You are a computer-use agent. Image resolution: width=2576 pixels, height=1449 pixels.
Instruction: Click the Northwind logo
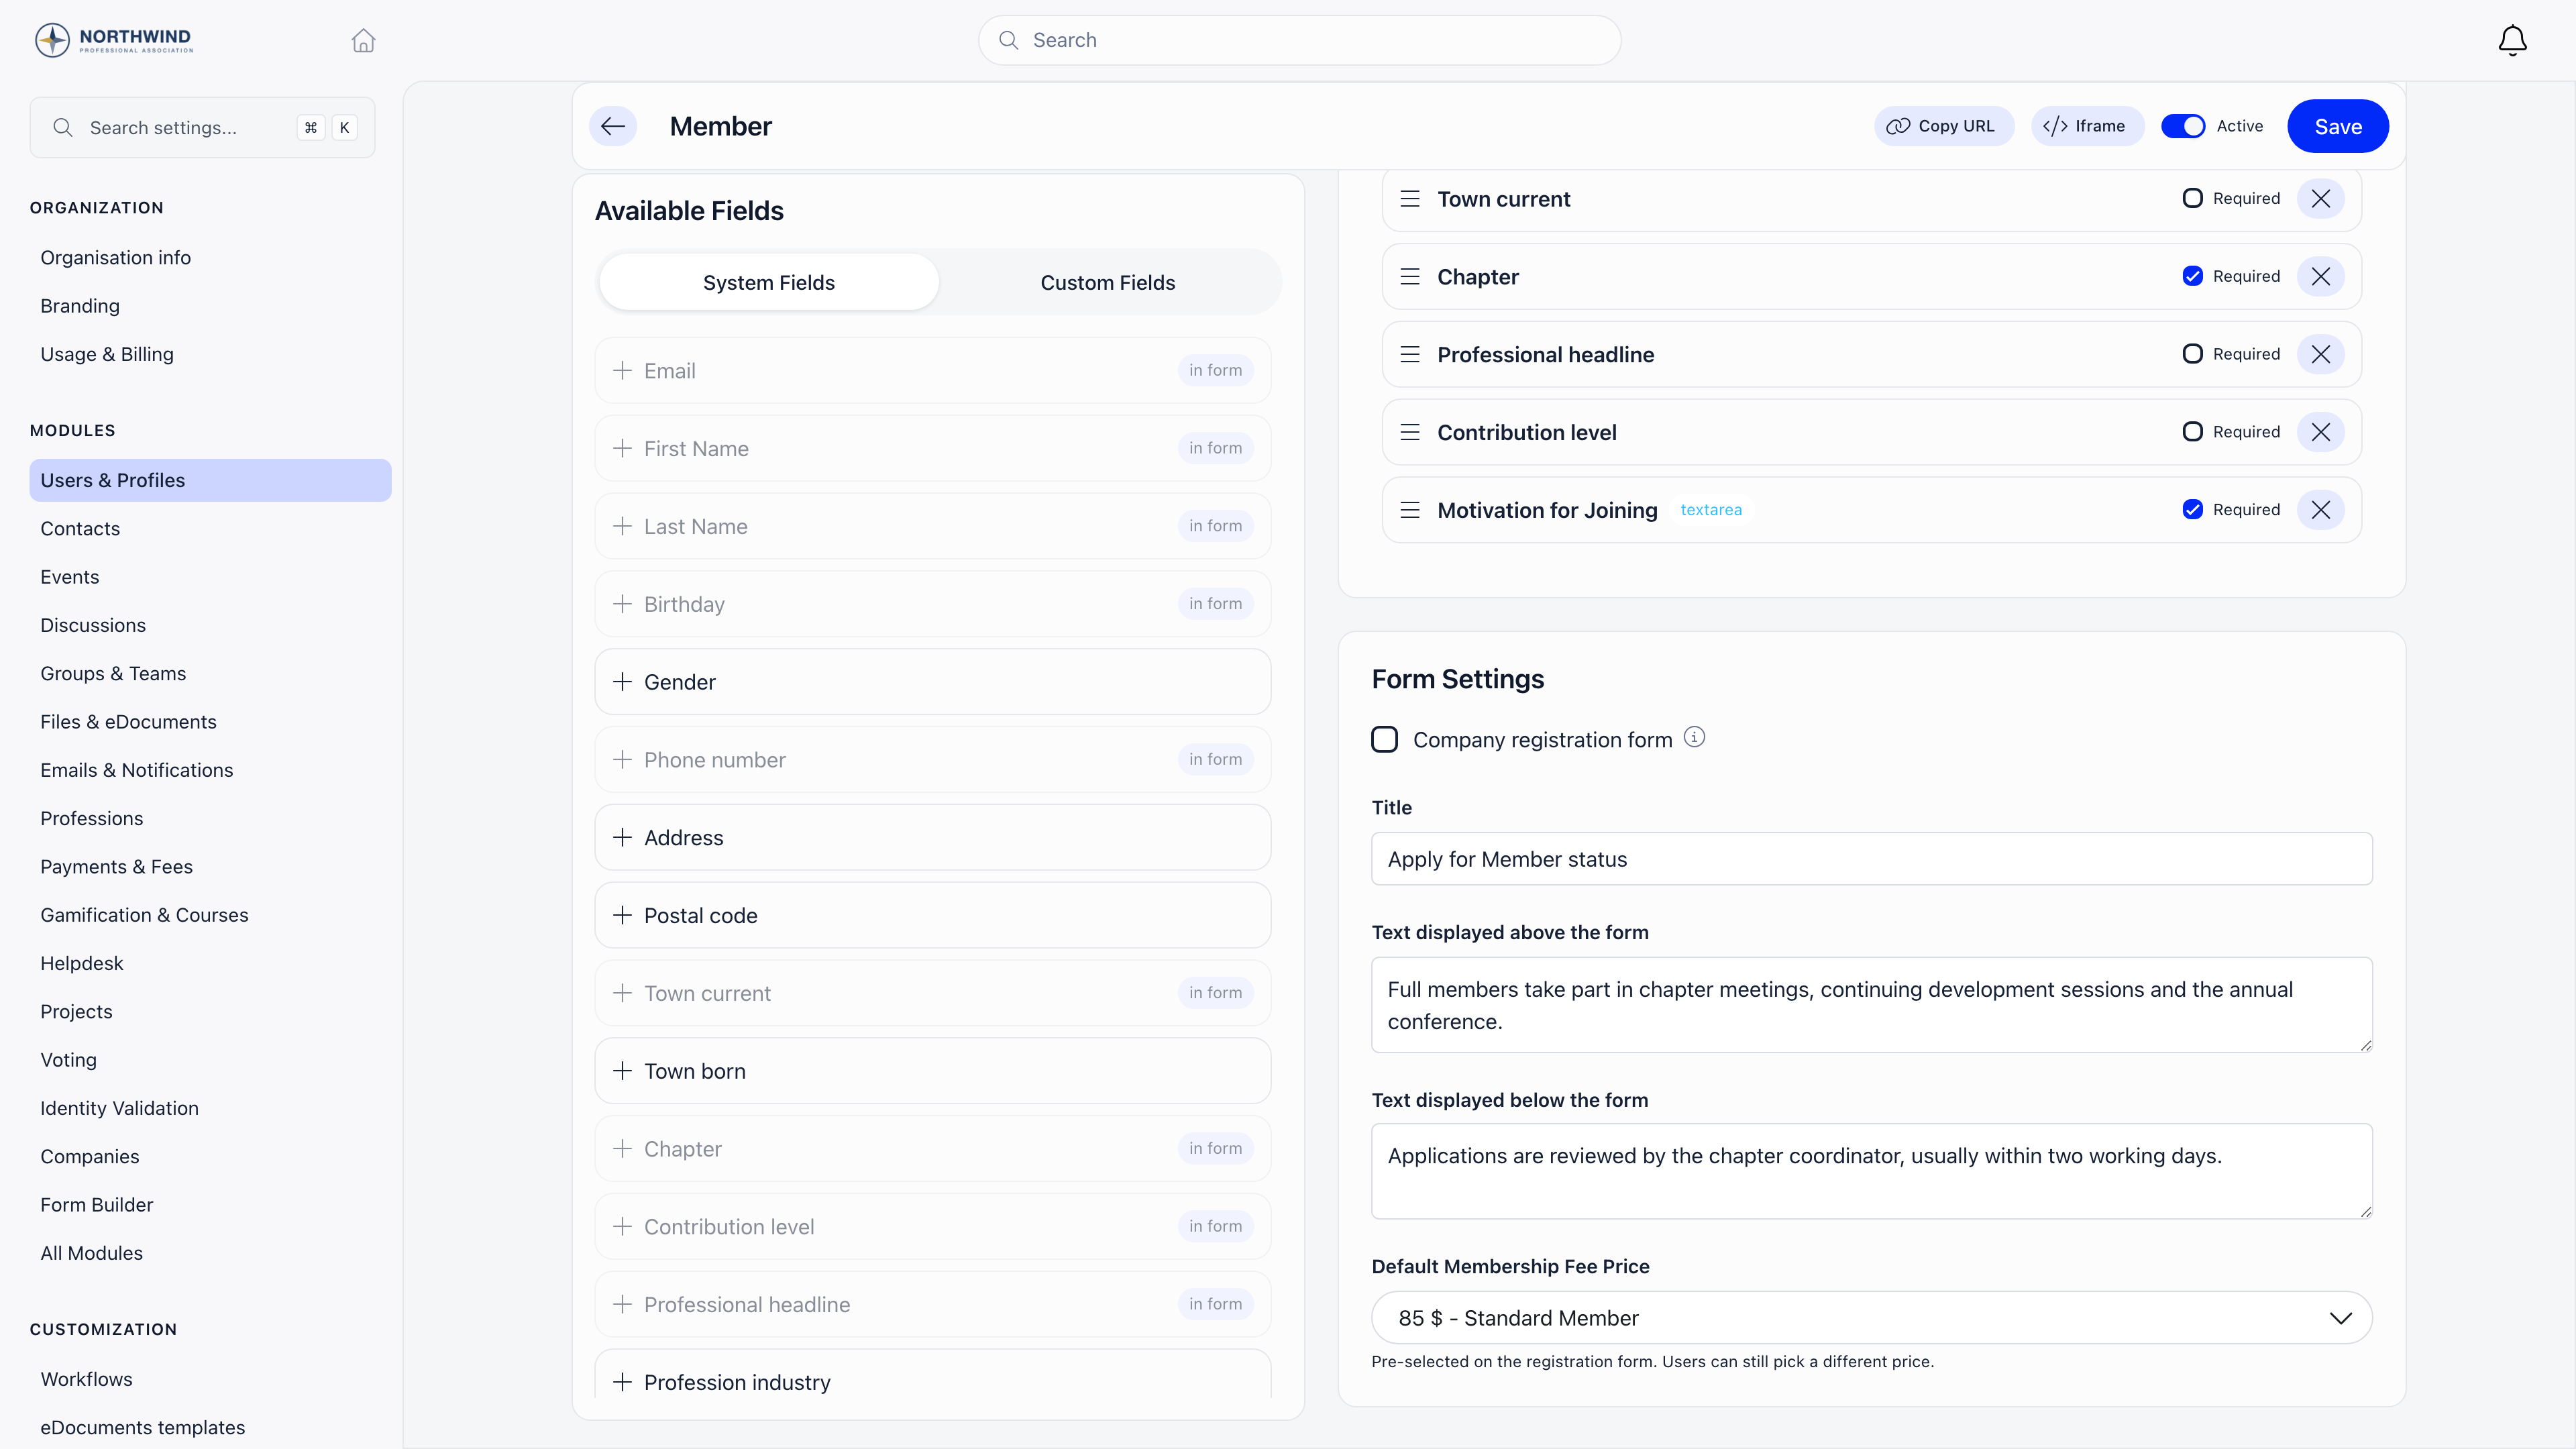click(114, 40)
